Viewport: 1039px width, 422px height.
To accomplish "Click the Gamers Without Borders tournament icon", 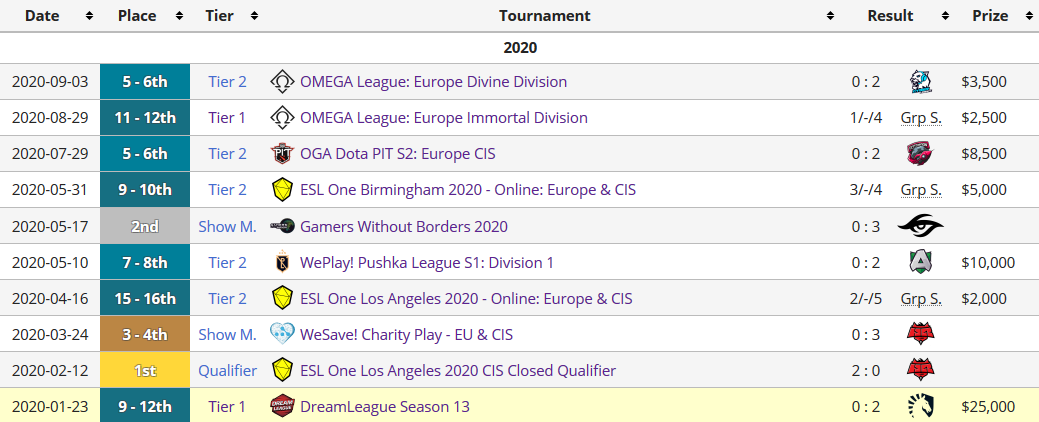I will click(283, 226).
